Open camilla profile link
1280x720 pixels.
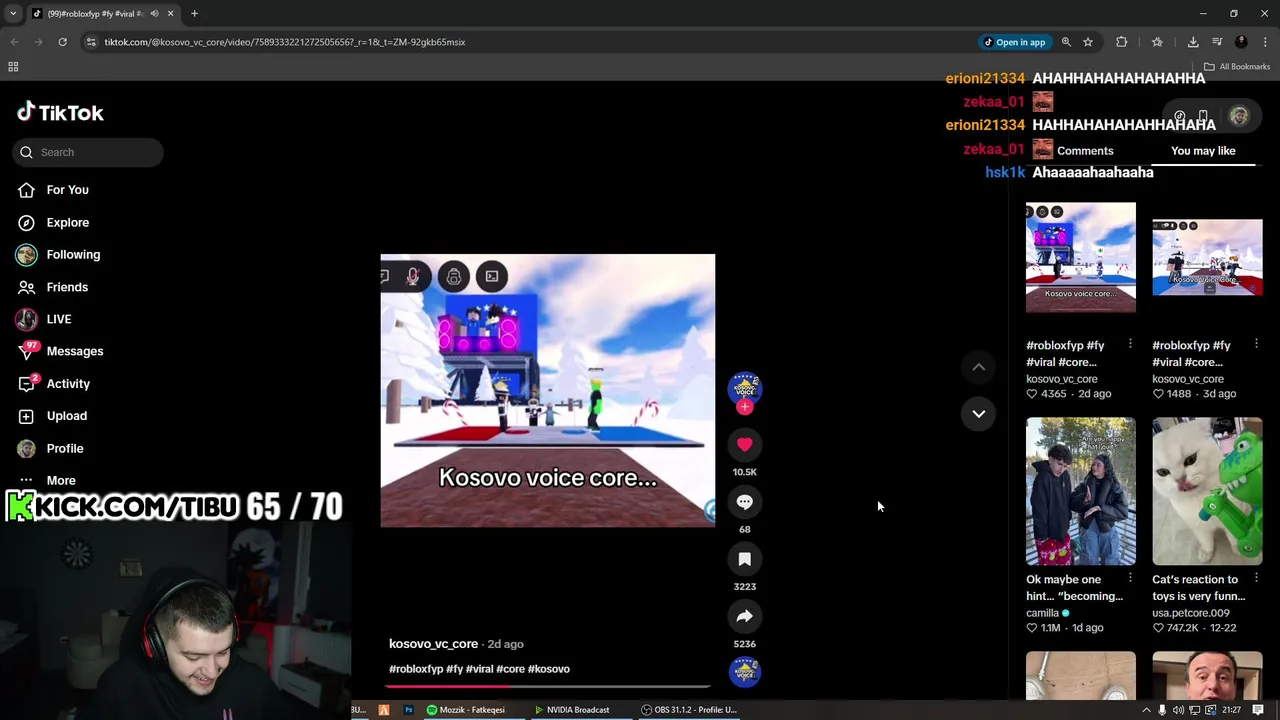[x=1042, y=613]
